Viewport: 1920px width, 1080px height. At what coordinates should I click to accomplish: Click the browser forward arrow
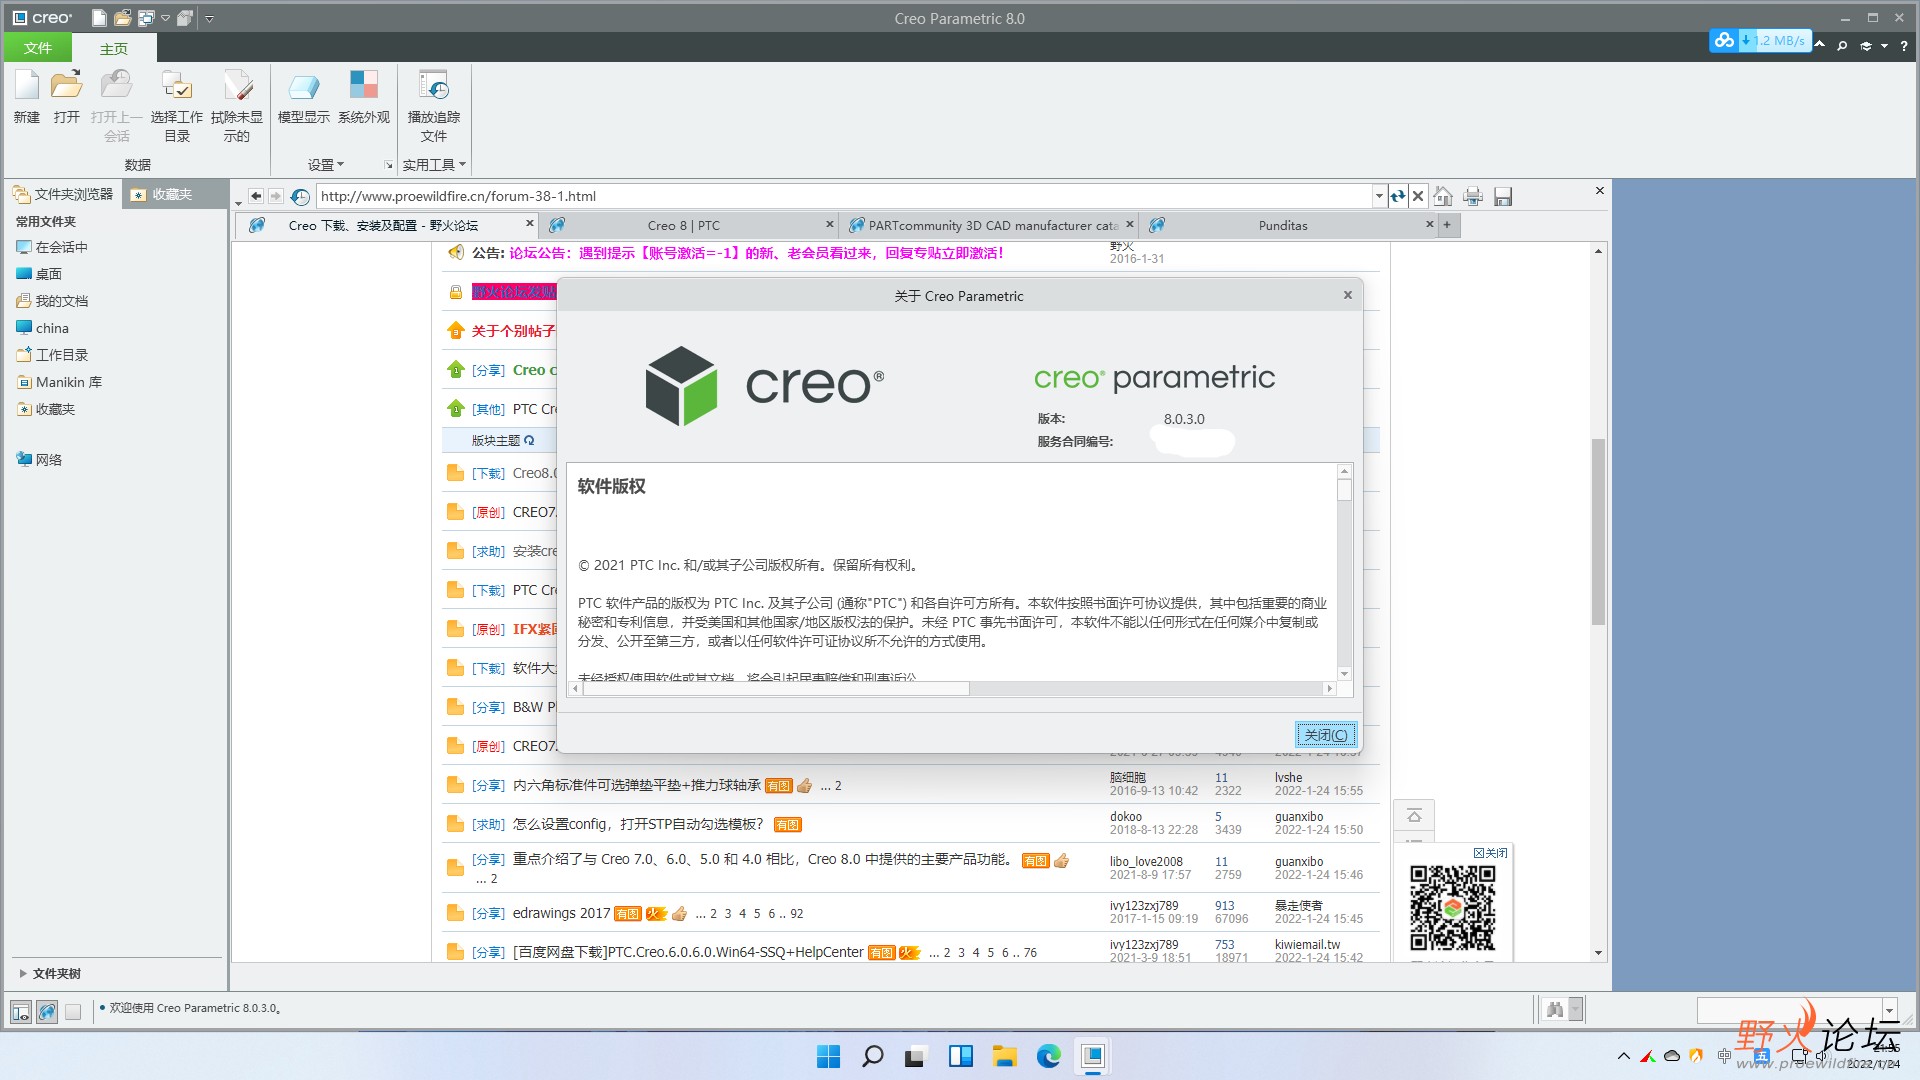tap(276, 196)
